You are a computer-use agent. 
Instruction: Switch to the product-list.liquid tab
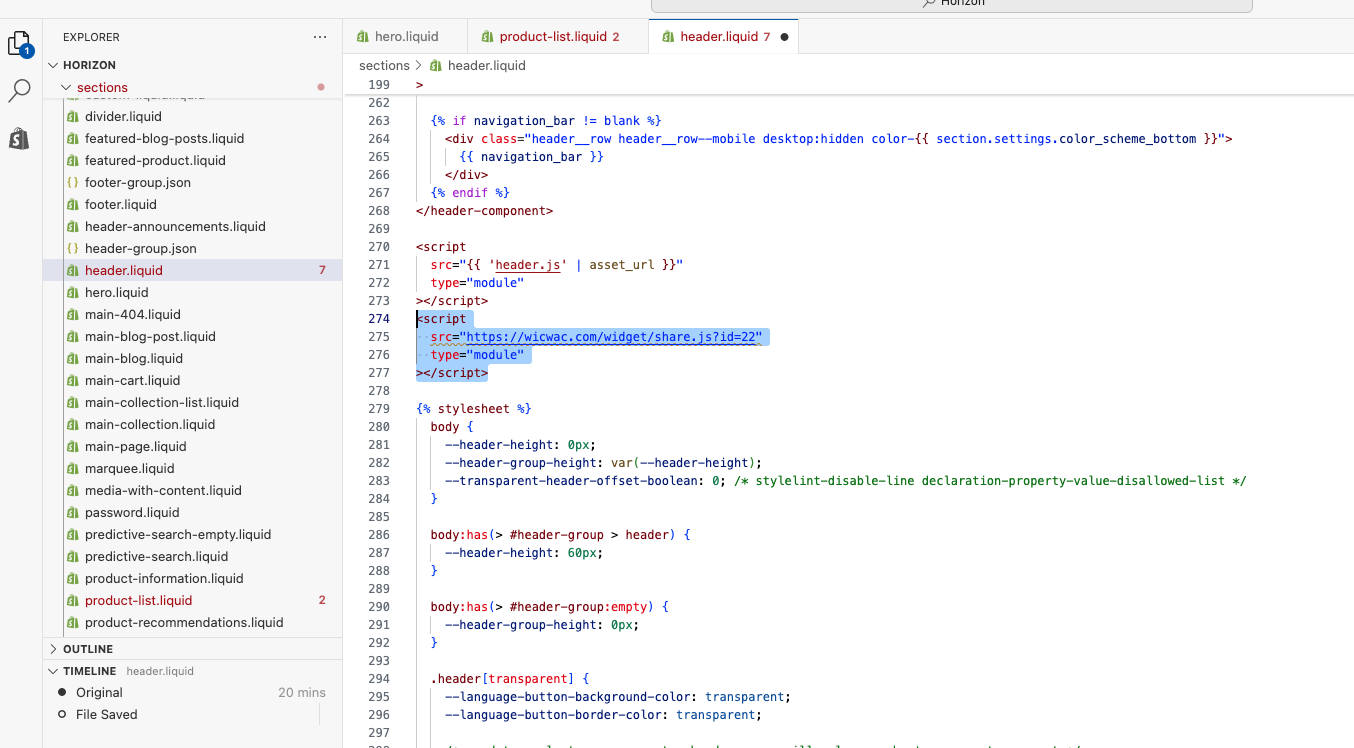[x=552, y=37]
